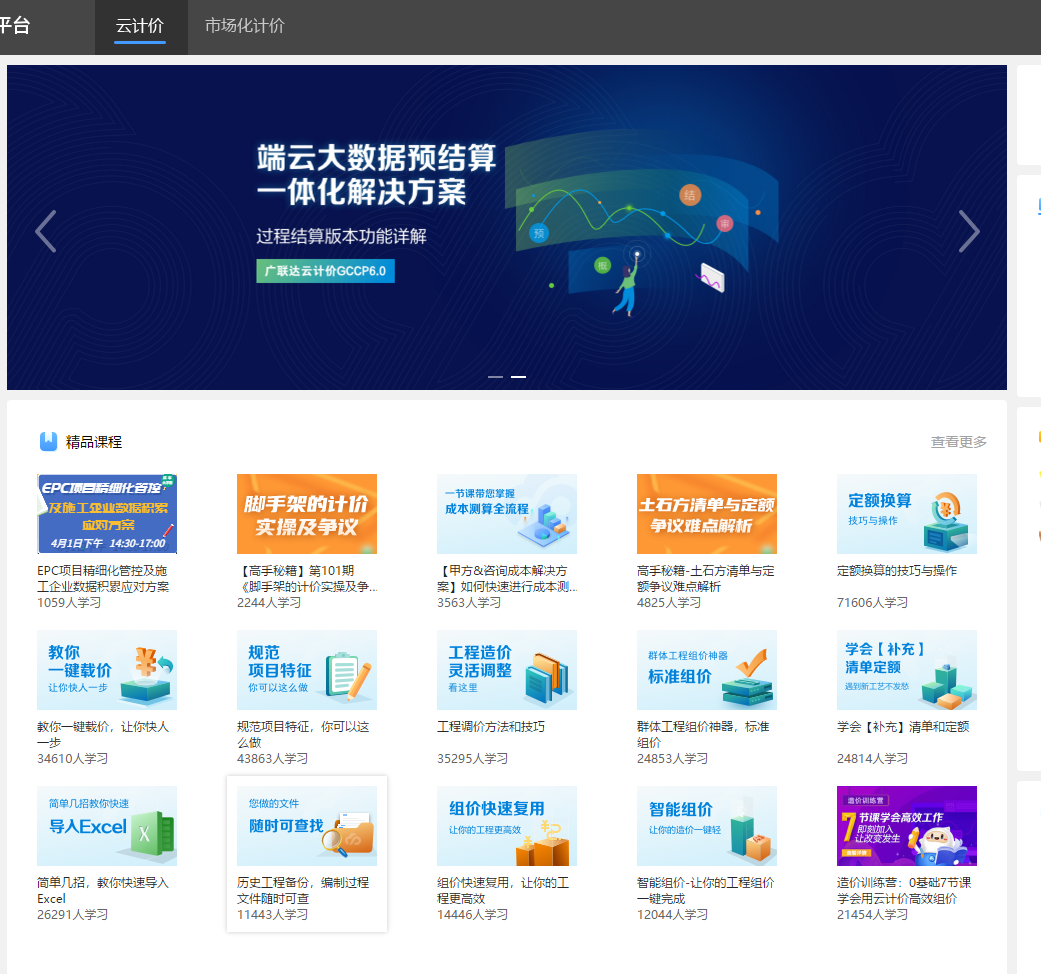This screenshot has width=1041, height=974.
Task: Open 7节课学会高效工作 thumbnail
Action: pyautogui.click(x=907, y=826)
